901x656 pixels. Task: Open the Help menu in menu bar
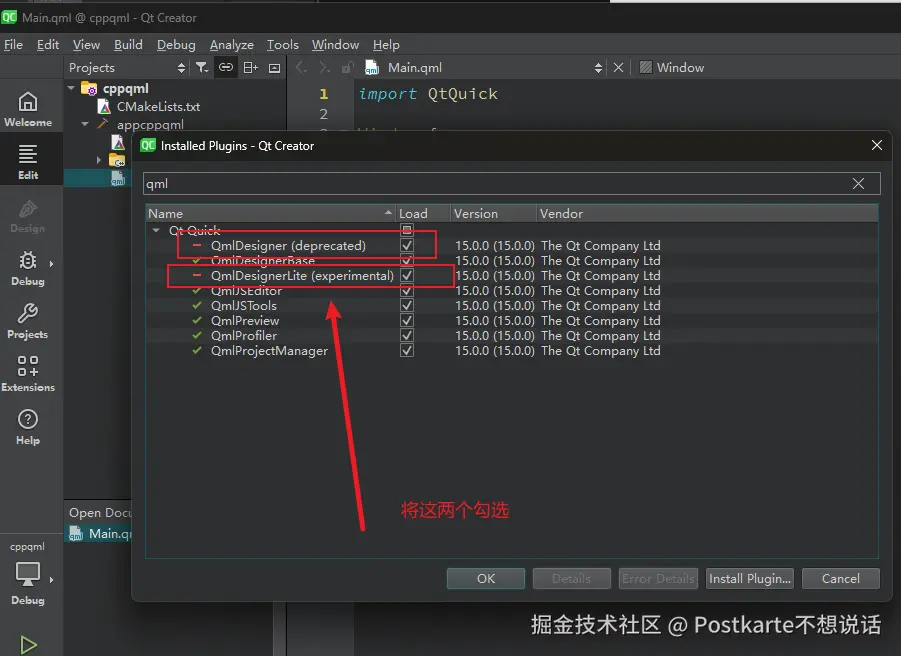pyautogui.click(x=386, y=45)
